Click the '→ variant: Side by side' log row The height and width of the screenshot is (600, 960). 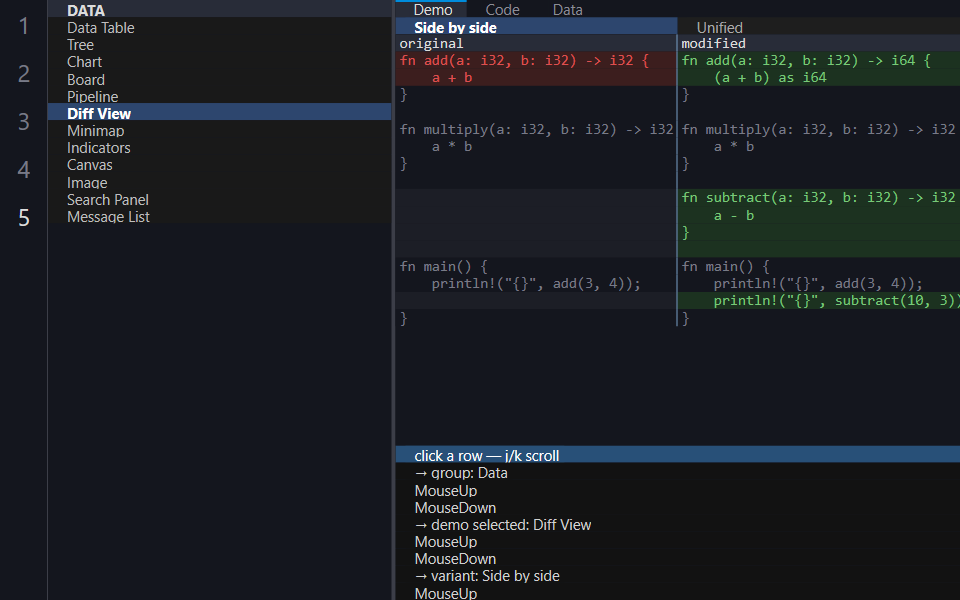coord(678,576)
